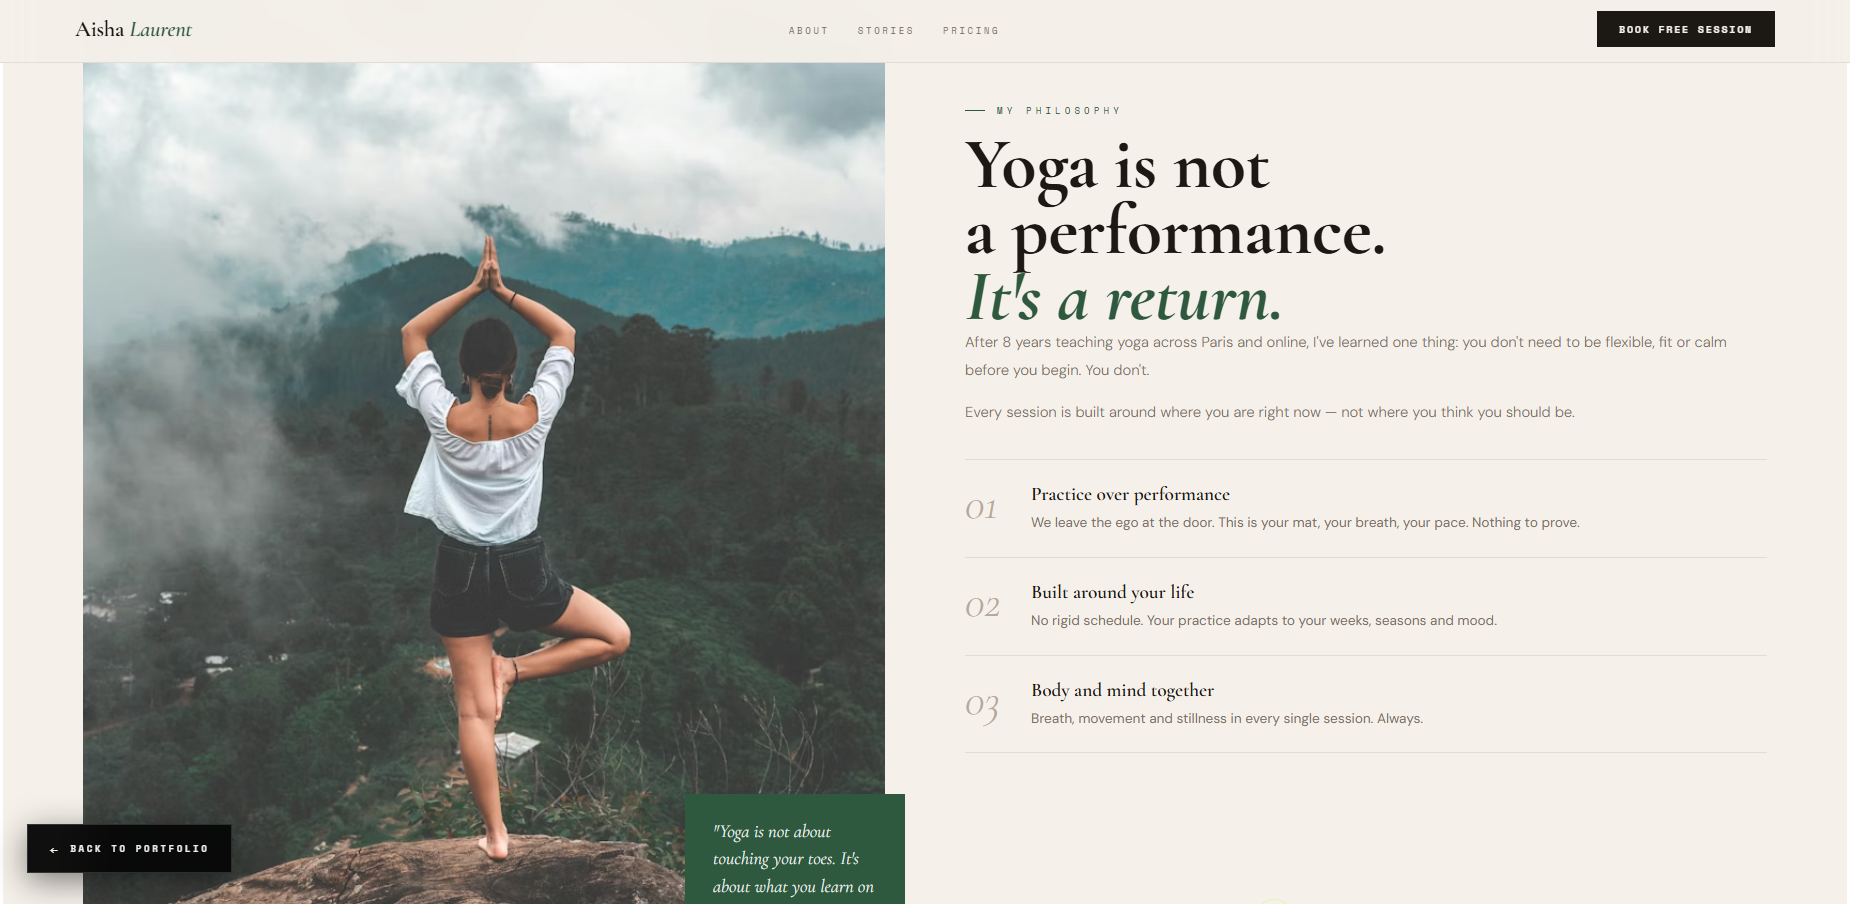The image size is (1850, 904).
Task: Click the green It's a return text
Action: click(1123, 298)
